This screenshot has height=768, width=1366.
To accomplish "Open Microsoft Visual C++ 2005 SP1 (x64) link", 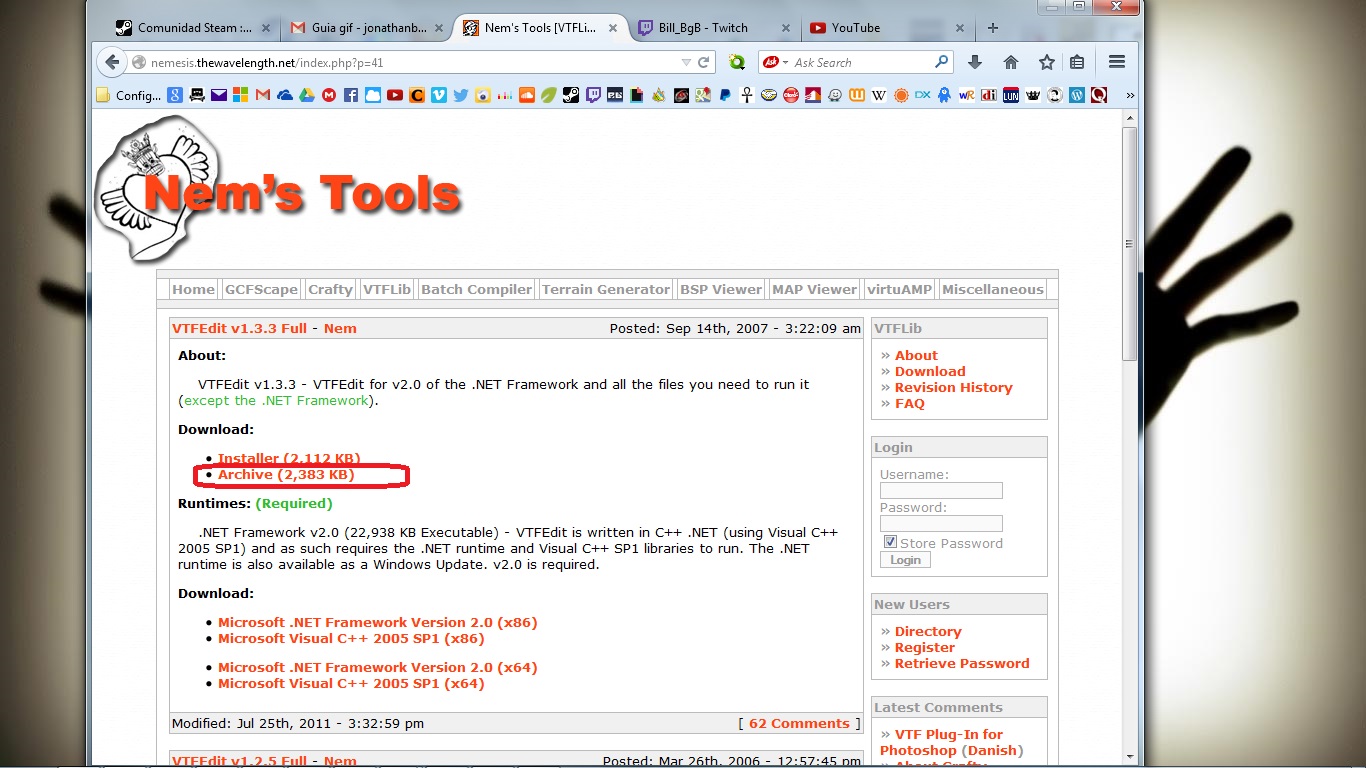I will click(351, 684).
